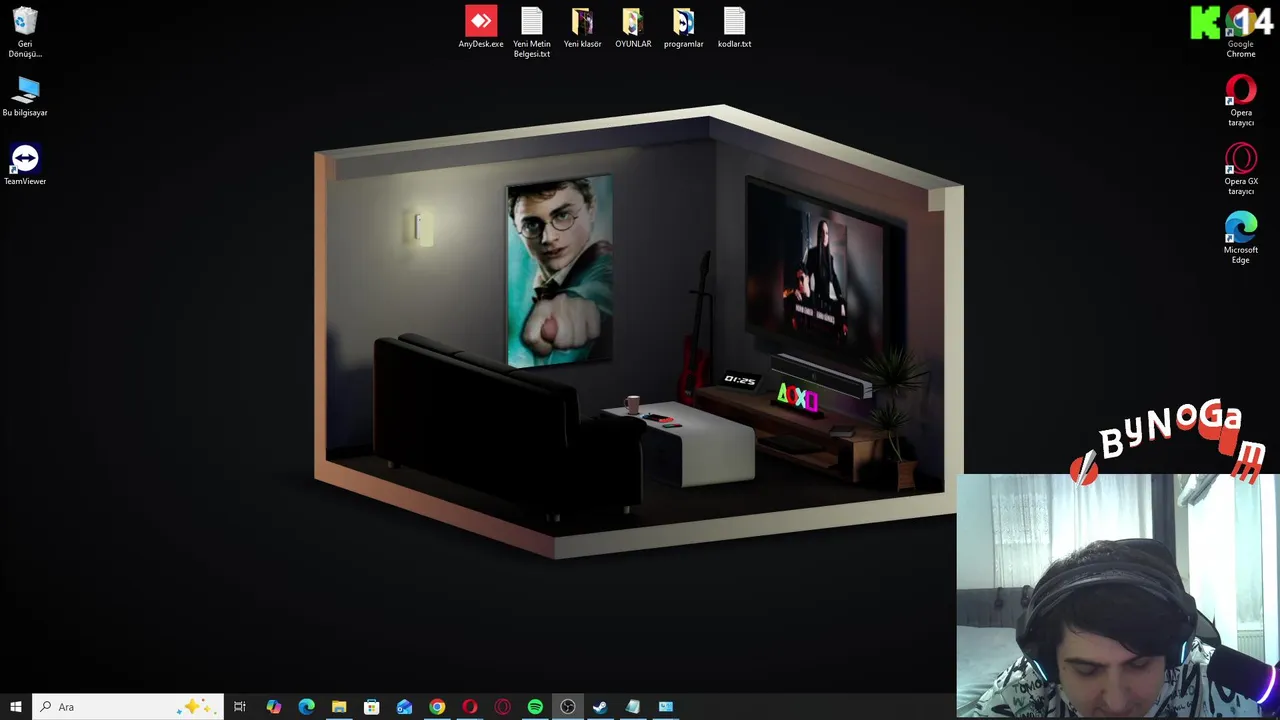The image size is (1280, 720).
Task: Launch Copilot from the taskbar
Action: click(274, 707)
